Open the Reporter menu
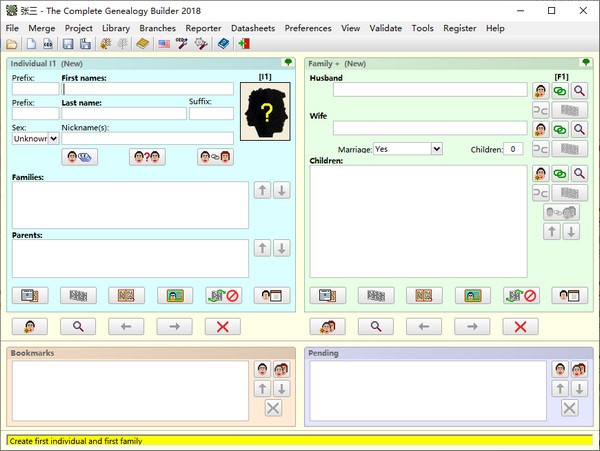The width and height of the screenshot is (600, 451). point(204,29)
